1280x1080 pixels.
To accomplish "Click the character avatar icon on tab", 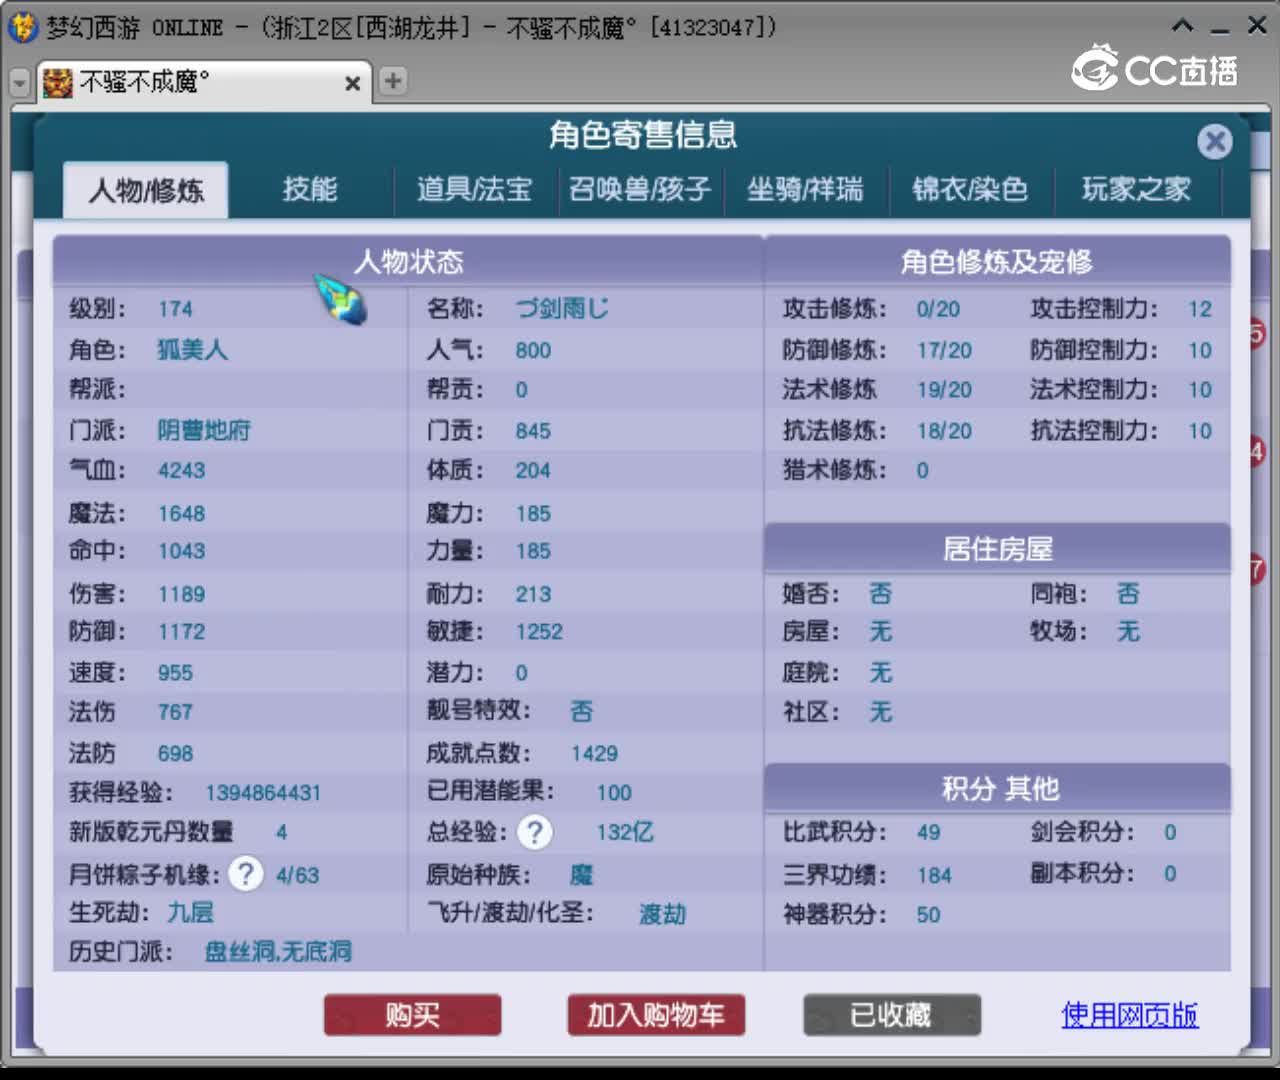I will pos(58,82).
